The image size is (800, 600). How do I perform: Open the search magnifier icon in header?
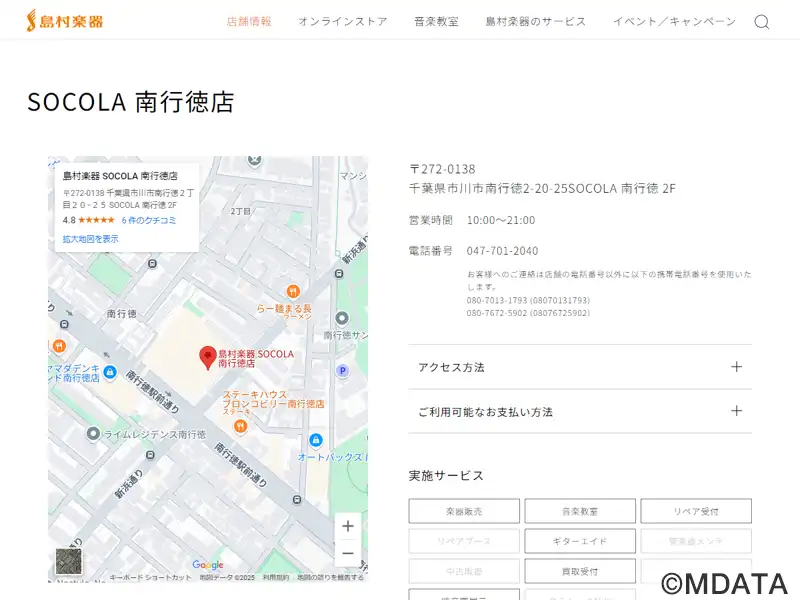(762, 22)
